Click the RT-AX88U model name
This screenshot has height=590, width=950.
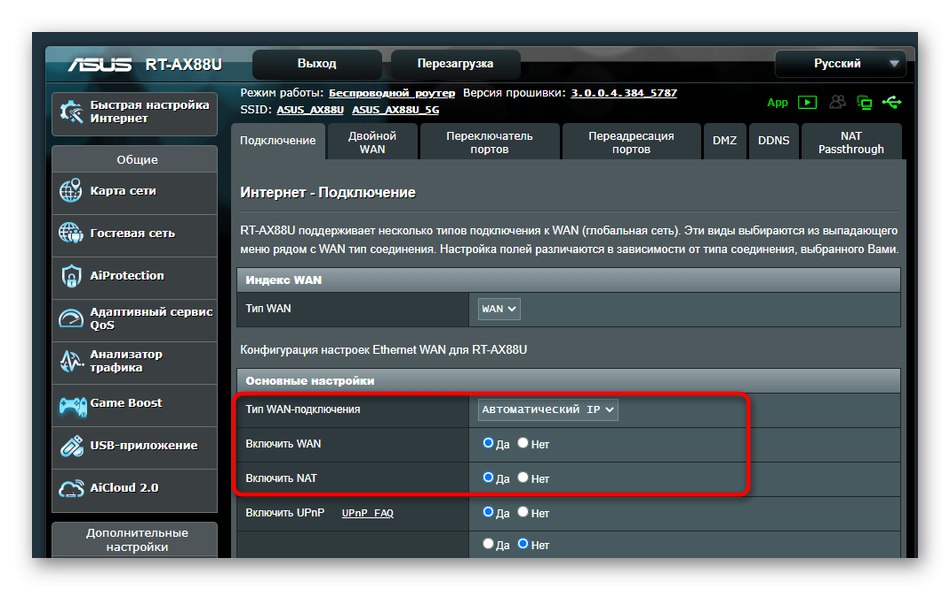184,64
